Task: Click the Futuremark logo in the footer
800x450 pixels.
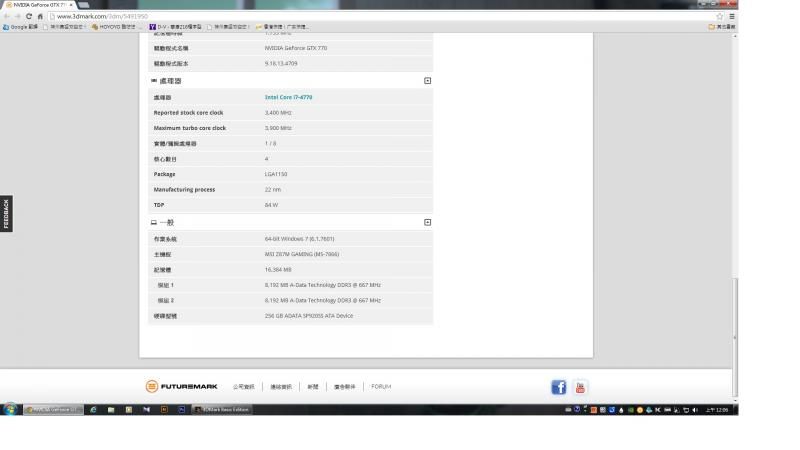Action: pos(182,386)
